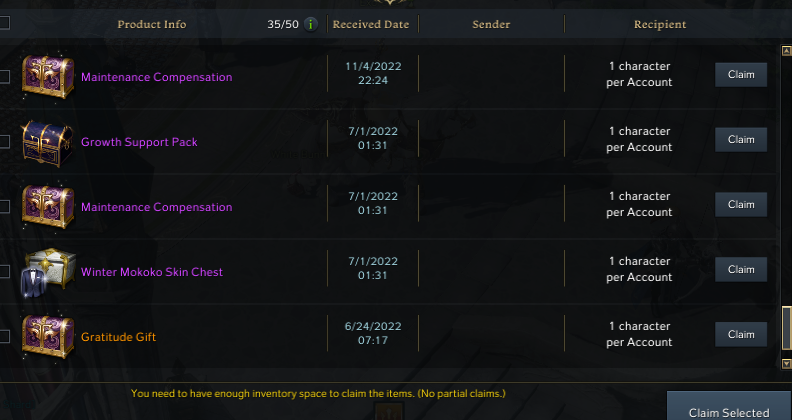Click the scroll down arrow of the list
The image size is (792, 420).
tap(786, 363)
